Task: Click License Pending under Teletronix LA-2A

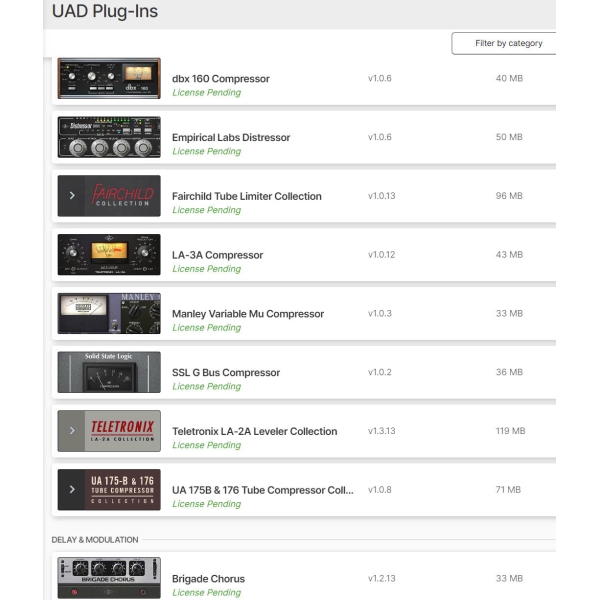Action: click(x=207, y=445)
